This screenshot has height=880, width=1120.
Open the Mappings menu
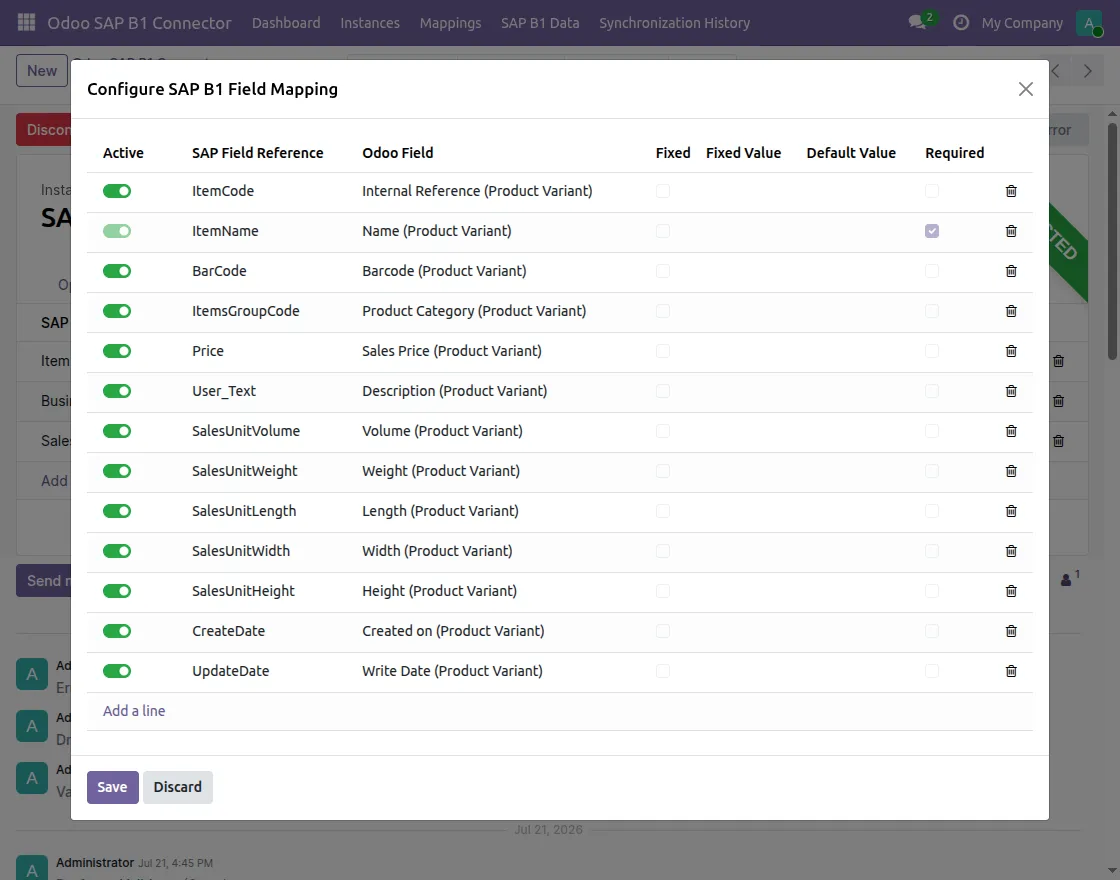pos(451,23)
